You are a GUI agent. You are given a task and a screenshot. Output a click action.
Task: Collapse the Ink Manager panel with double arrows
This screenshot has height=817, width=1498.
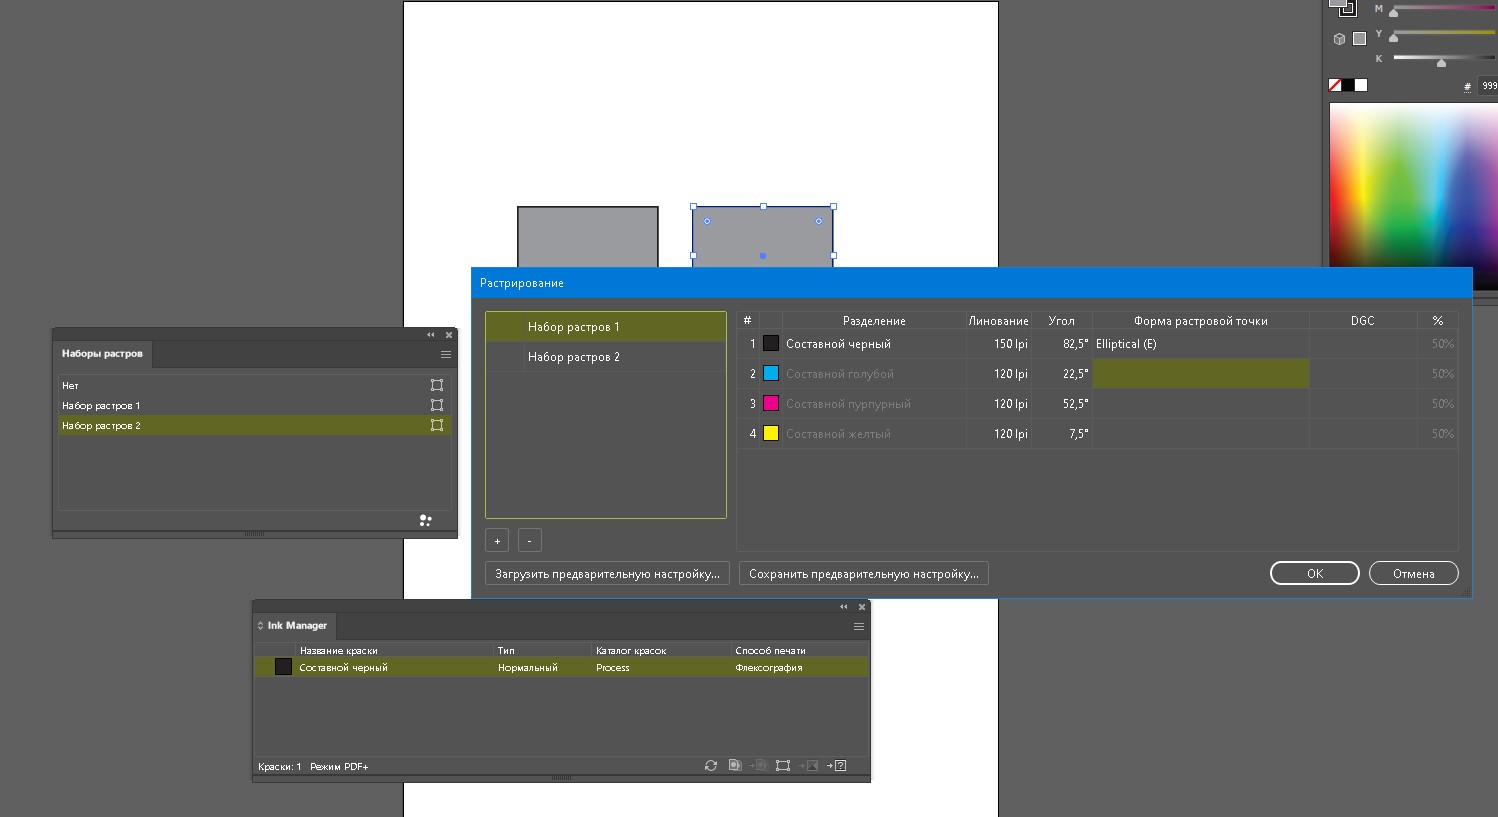point(844,607)
